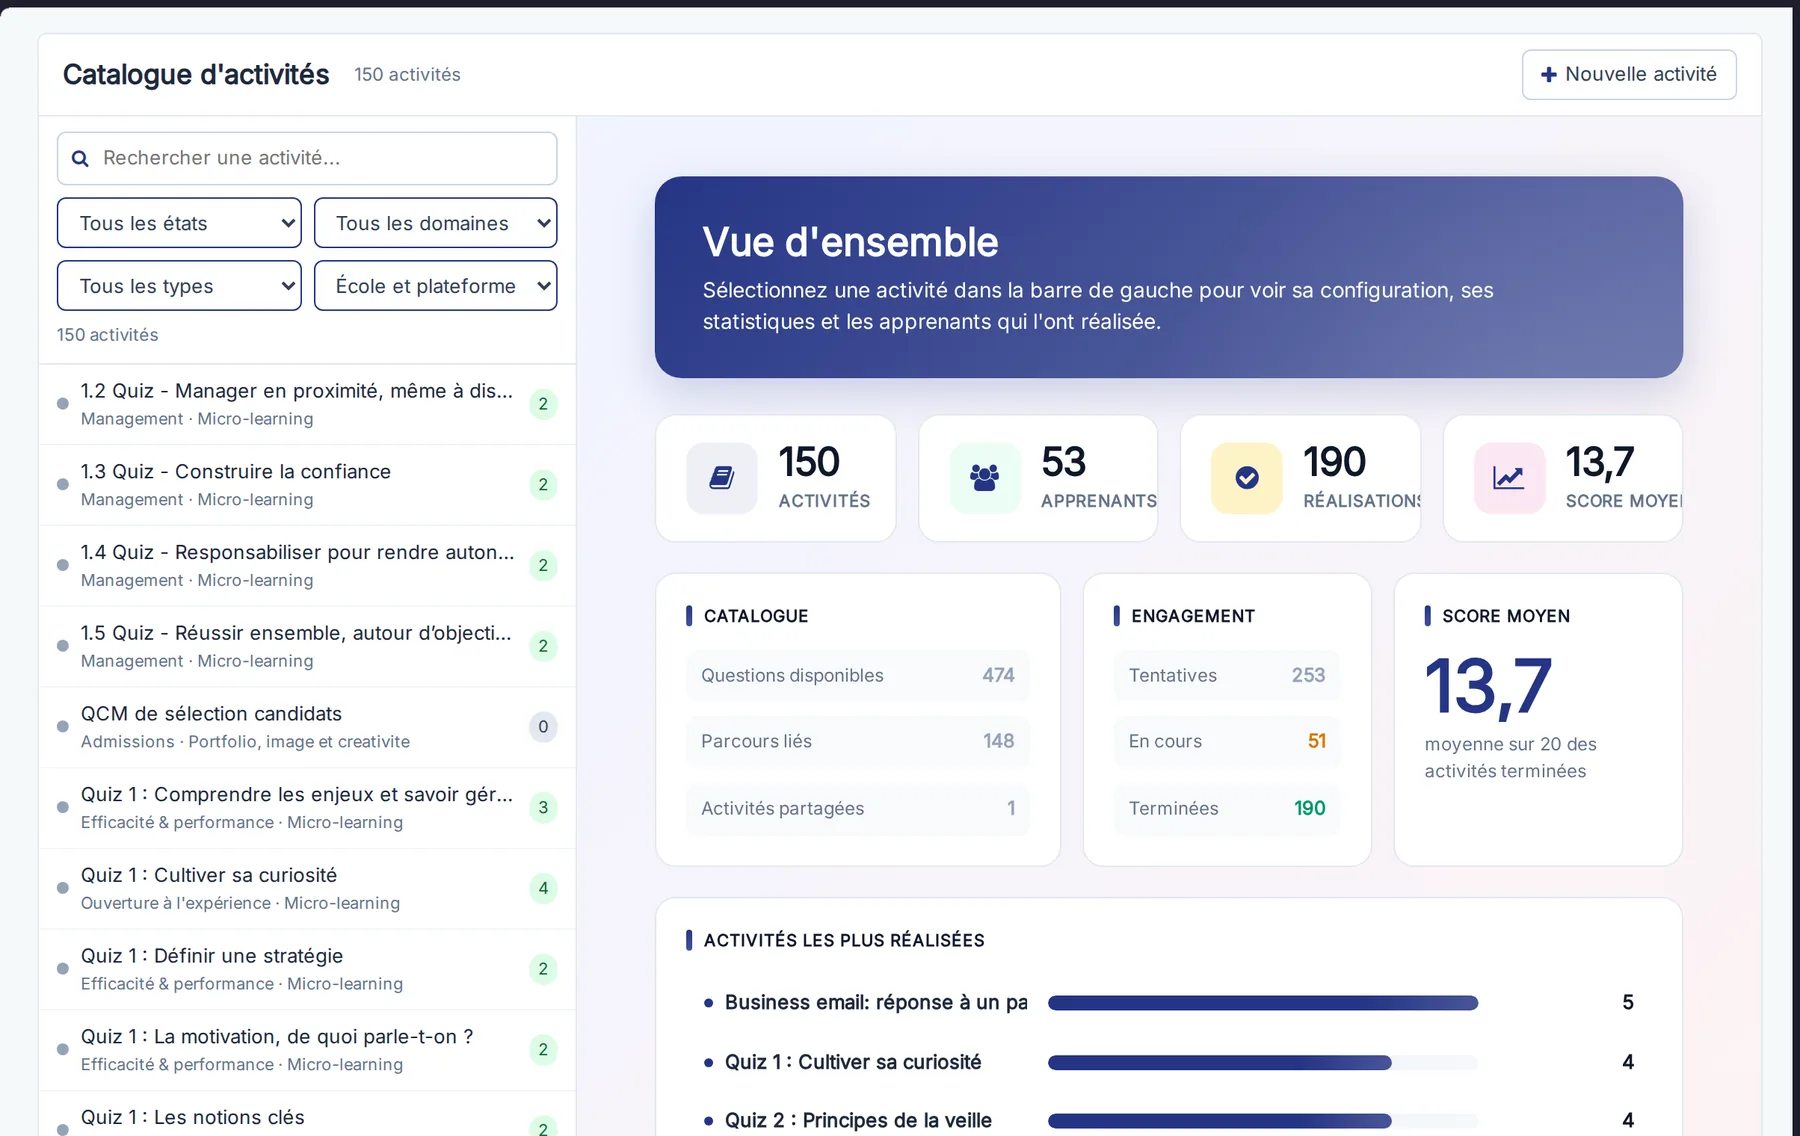Screen dimensions: 1800x1136
Task: Click the search magnifier icon
Action: click(81, 158)
